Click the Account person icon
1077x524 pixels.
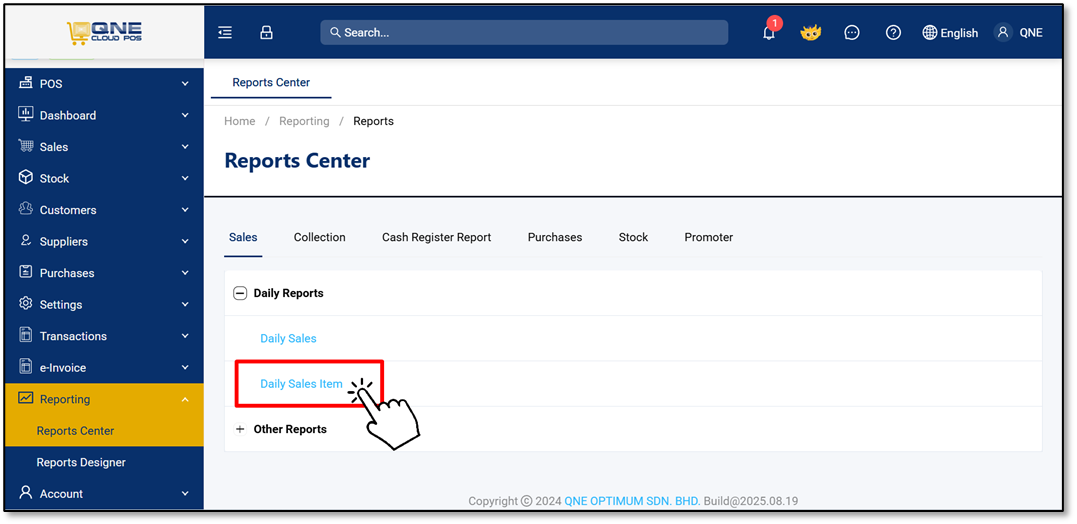pos(25,493)
